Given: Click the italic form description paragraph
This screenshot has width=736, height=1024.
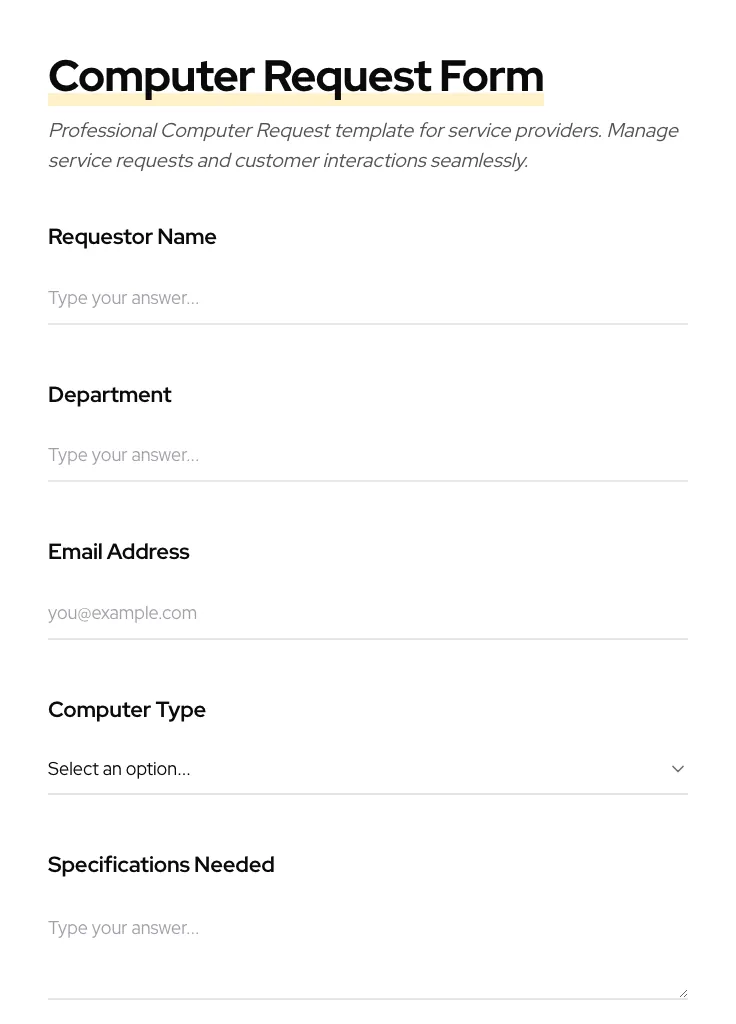Looking at the screenshot, I should [x=363, y=145].
